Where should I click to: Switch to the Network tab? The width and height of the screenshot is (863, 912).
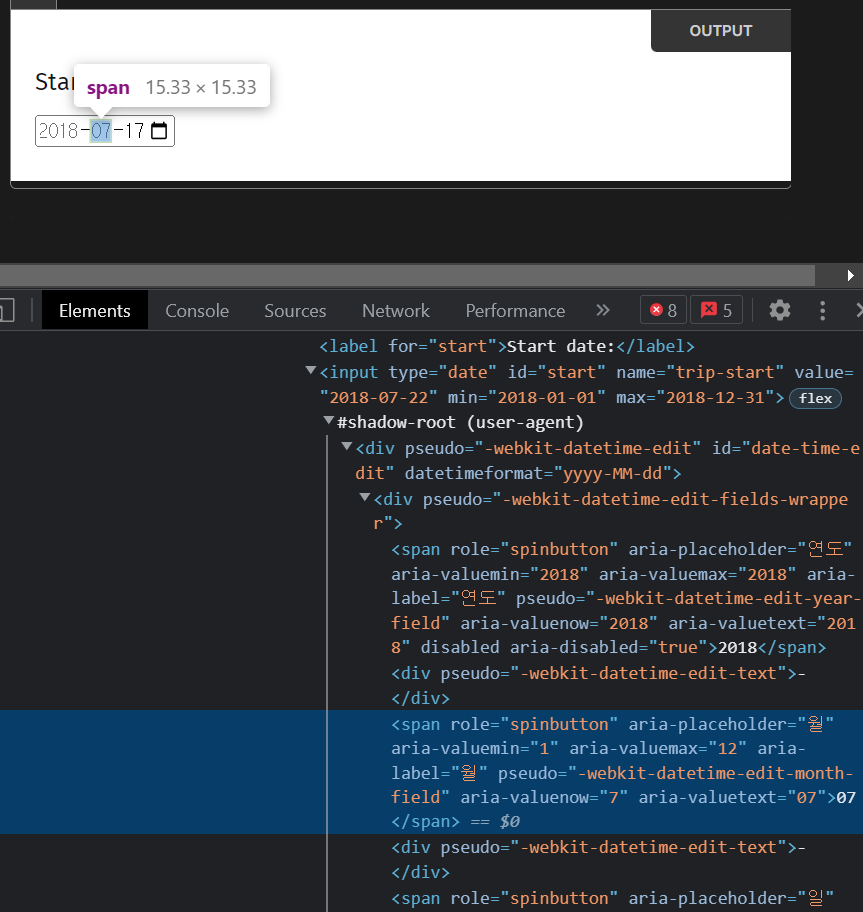pyautogui.click(x=396, y=311)
